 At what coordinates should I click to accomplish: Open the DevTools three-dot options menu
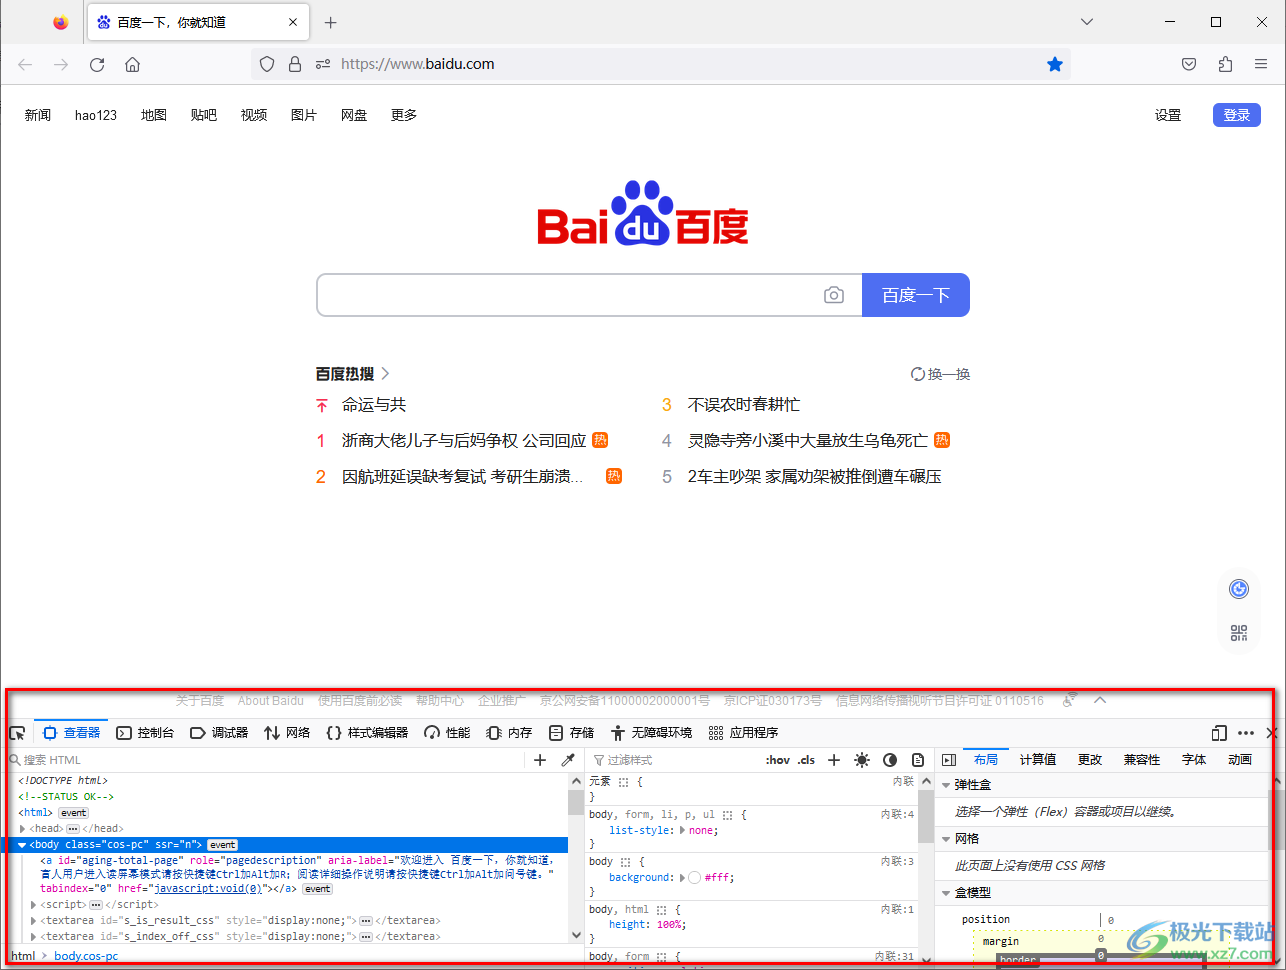coord(1246,733)
